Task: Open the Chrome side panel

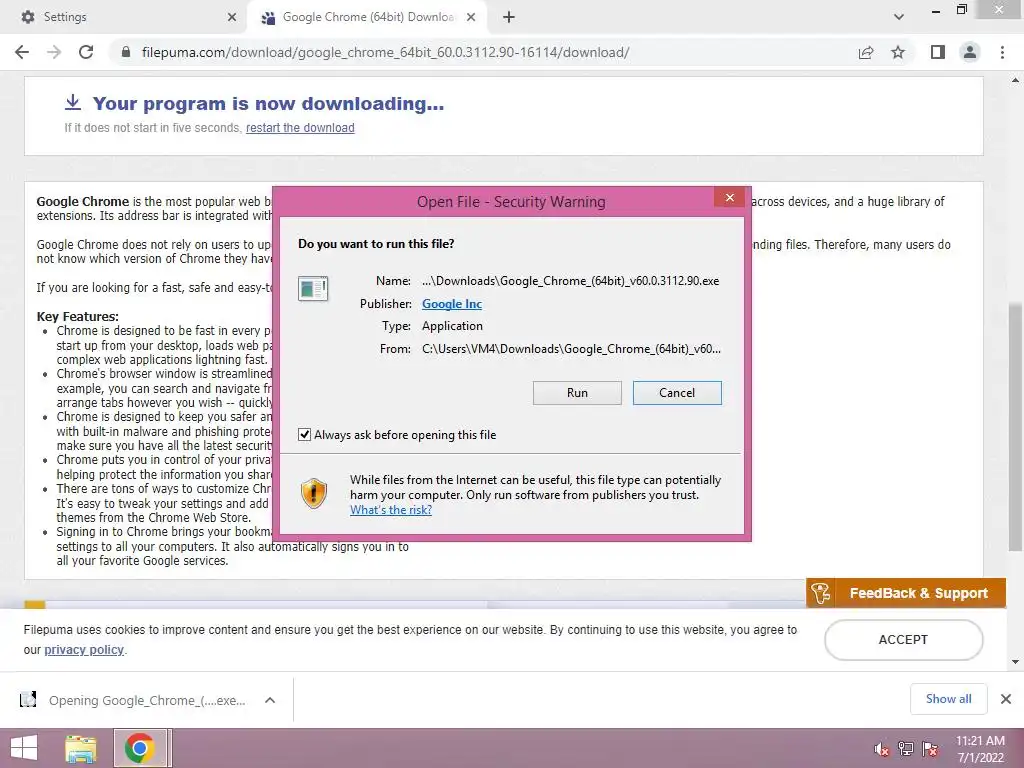Action: tap(938, 52)
